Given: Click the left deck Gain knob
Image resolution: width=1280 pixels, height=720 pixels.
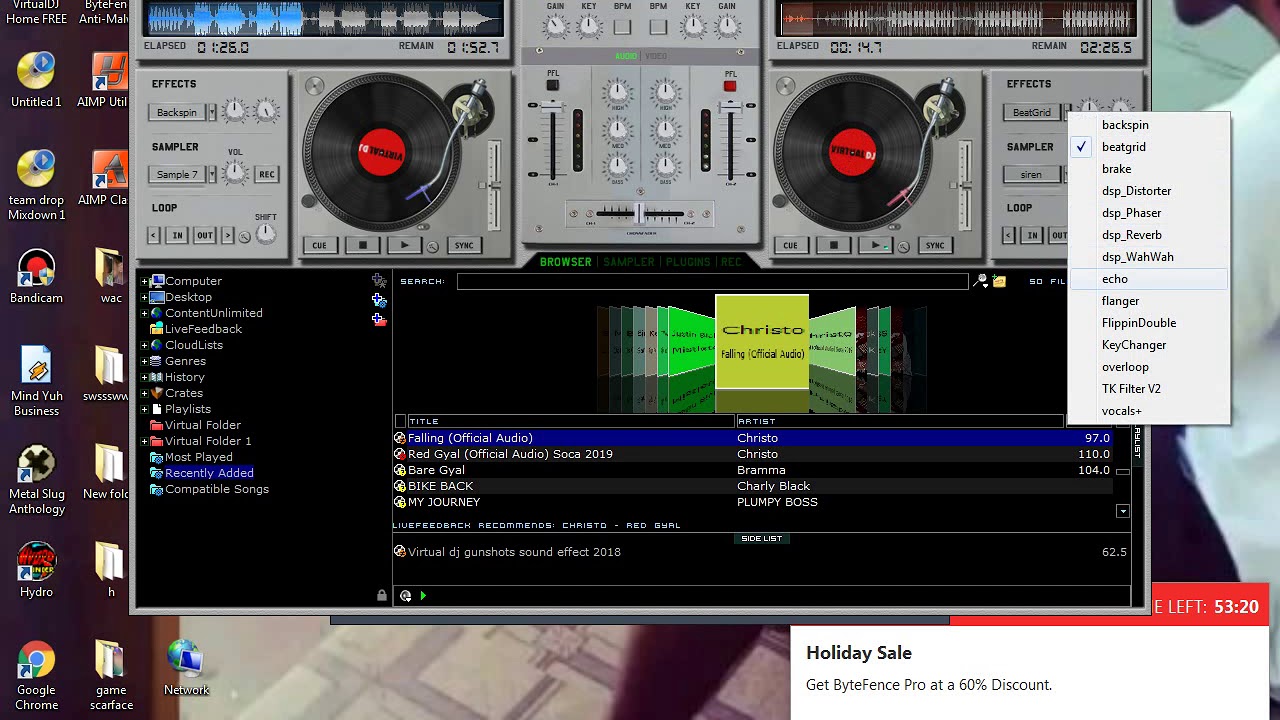Looking at the screenshot, I should pyautogui.click(x=556, y=26).
